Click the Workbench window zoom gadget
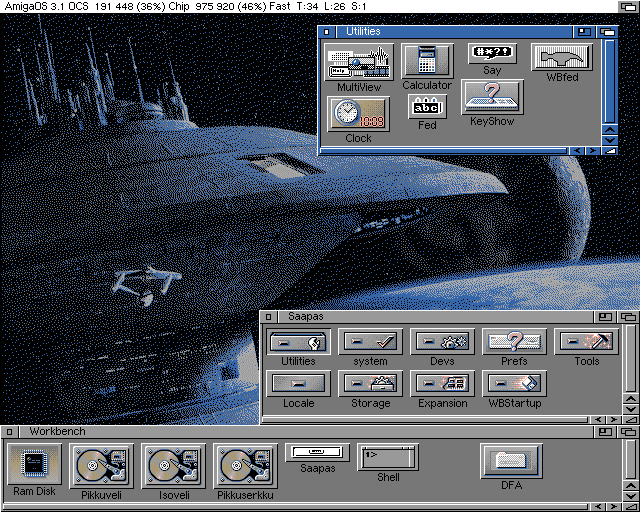 coord(605,432)
